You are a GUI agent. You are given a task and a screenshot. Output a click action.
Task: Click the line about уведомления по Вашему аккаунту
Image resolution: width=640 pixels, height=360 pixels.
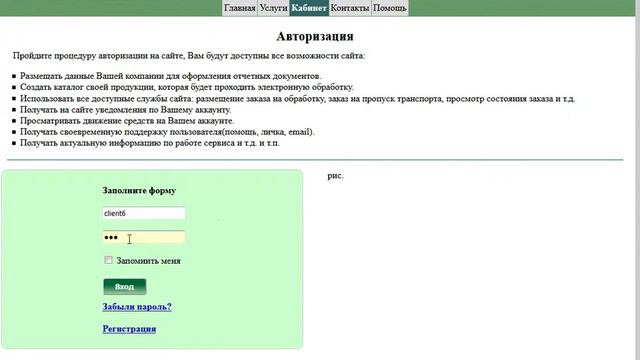(x=126, y=109)
